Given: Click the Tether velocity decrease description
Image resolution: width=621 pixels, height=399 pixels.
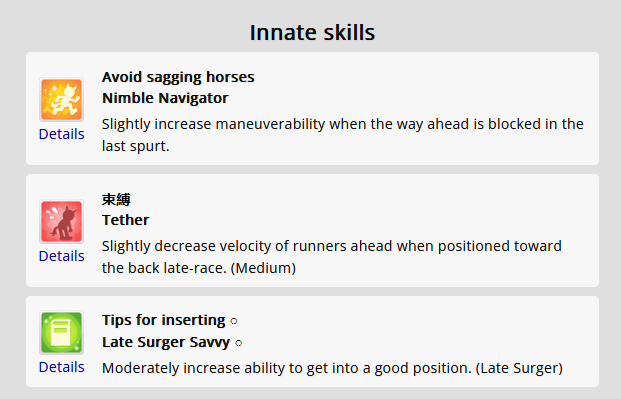Looking at the screenshot, I should click(x=332, y=257).
